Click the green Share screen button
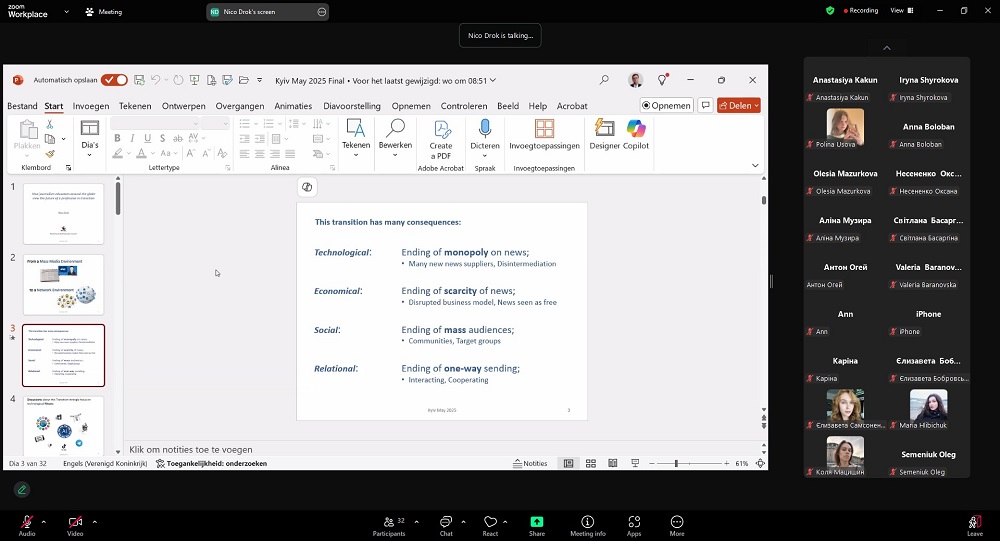Screen dimensions: 1000x541 [x=537, y=526]
